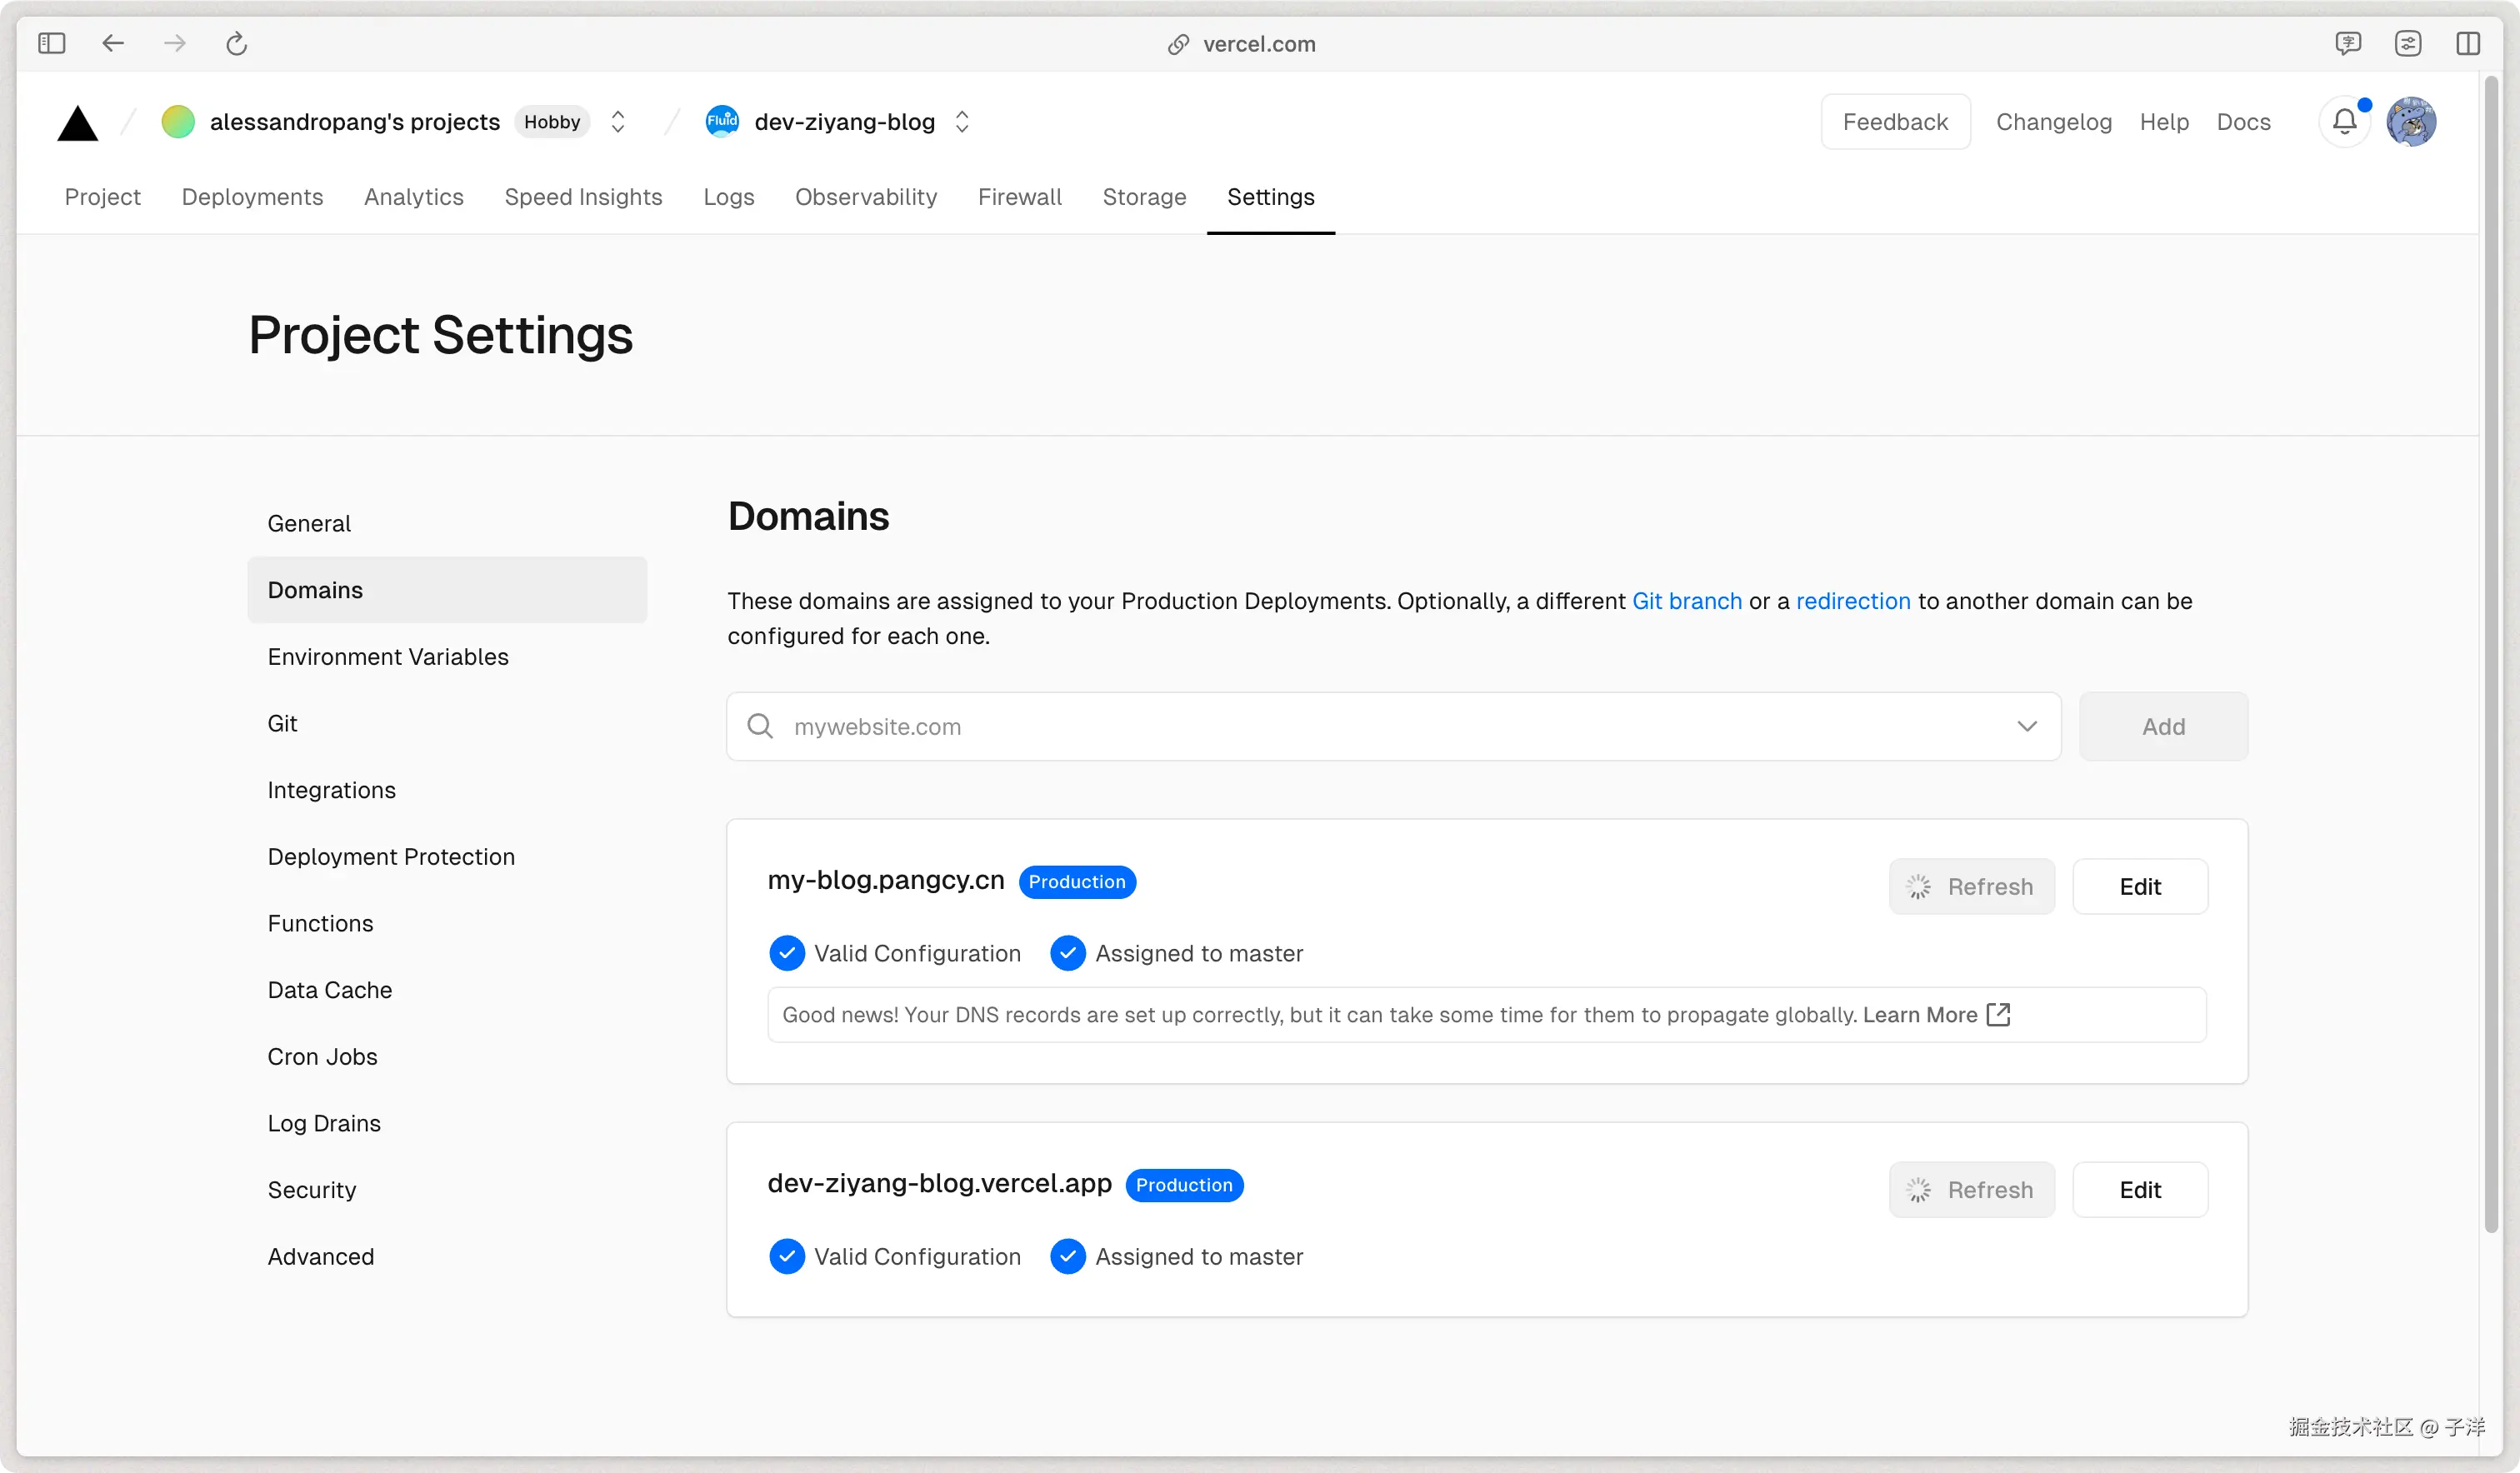The image size is (2520, 1473).
Task: Open the domain input dropdown chevron
Action: tap(2027, 726)
